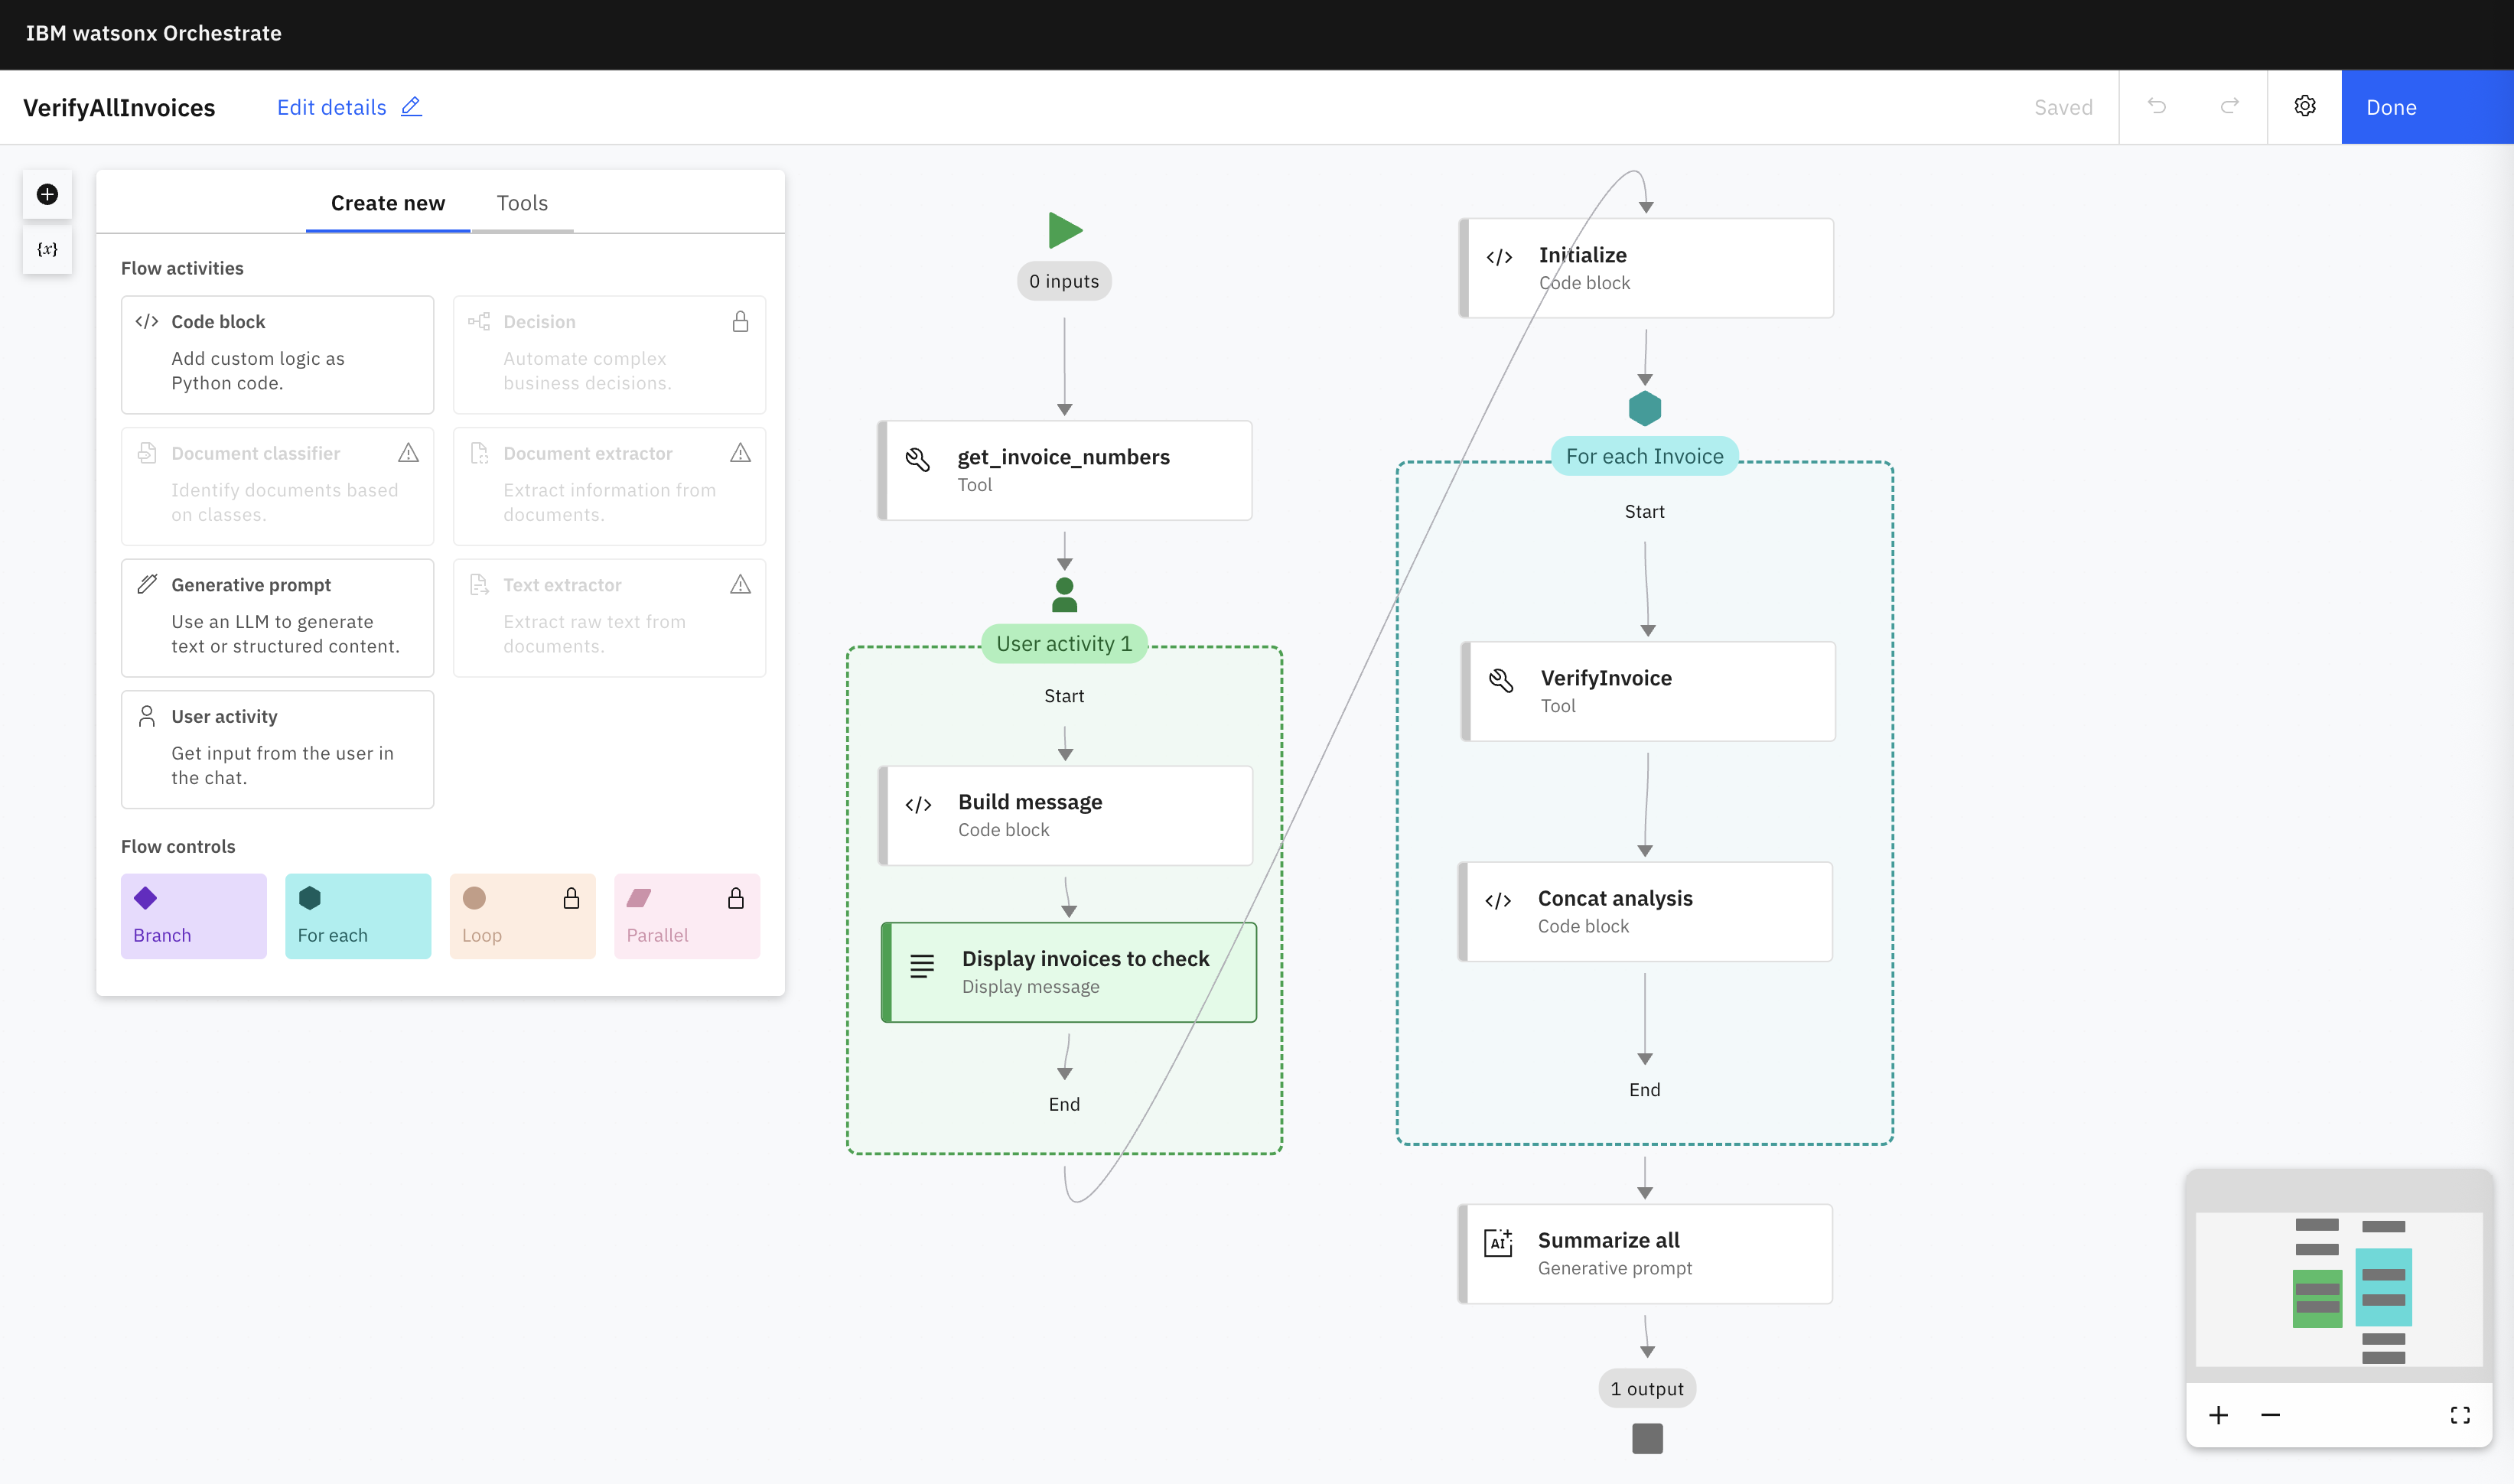The image size is (2514, 1484).
Task: Zoom in the canvas with plus
Action: pos(2218,1415)
